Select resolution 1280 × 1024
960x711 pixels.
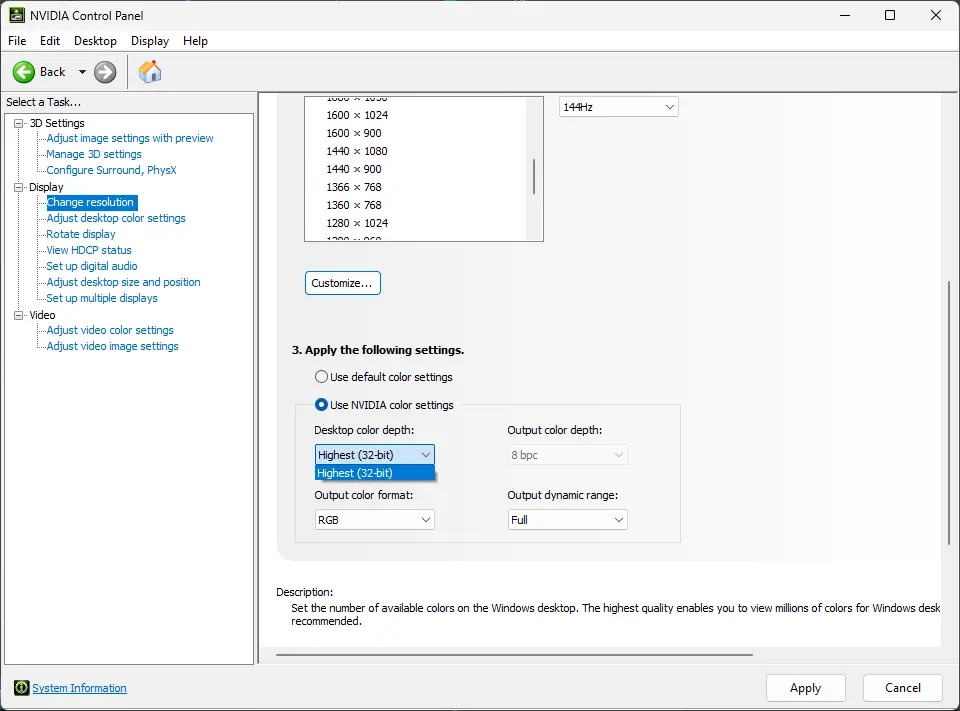pyautogui.click(x=357, y=223)
